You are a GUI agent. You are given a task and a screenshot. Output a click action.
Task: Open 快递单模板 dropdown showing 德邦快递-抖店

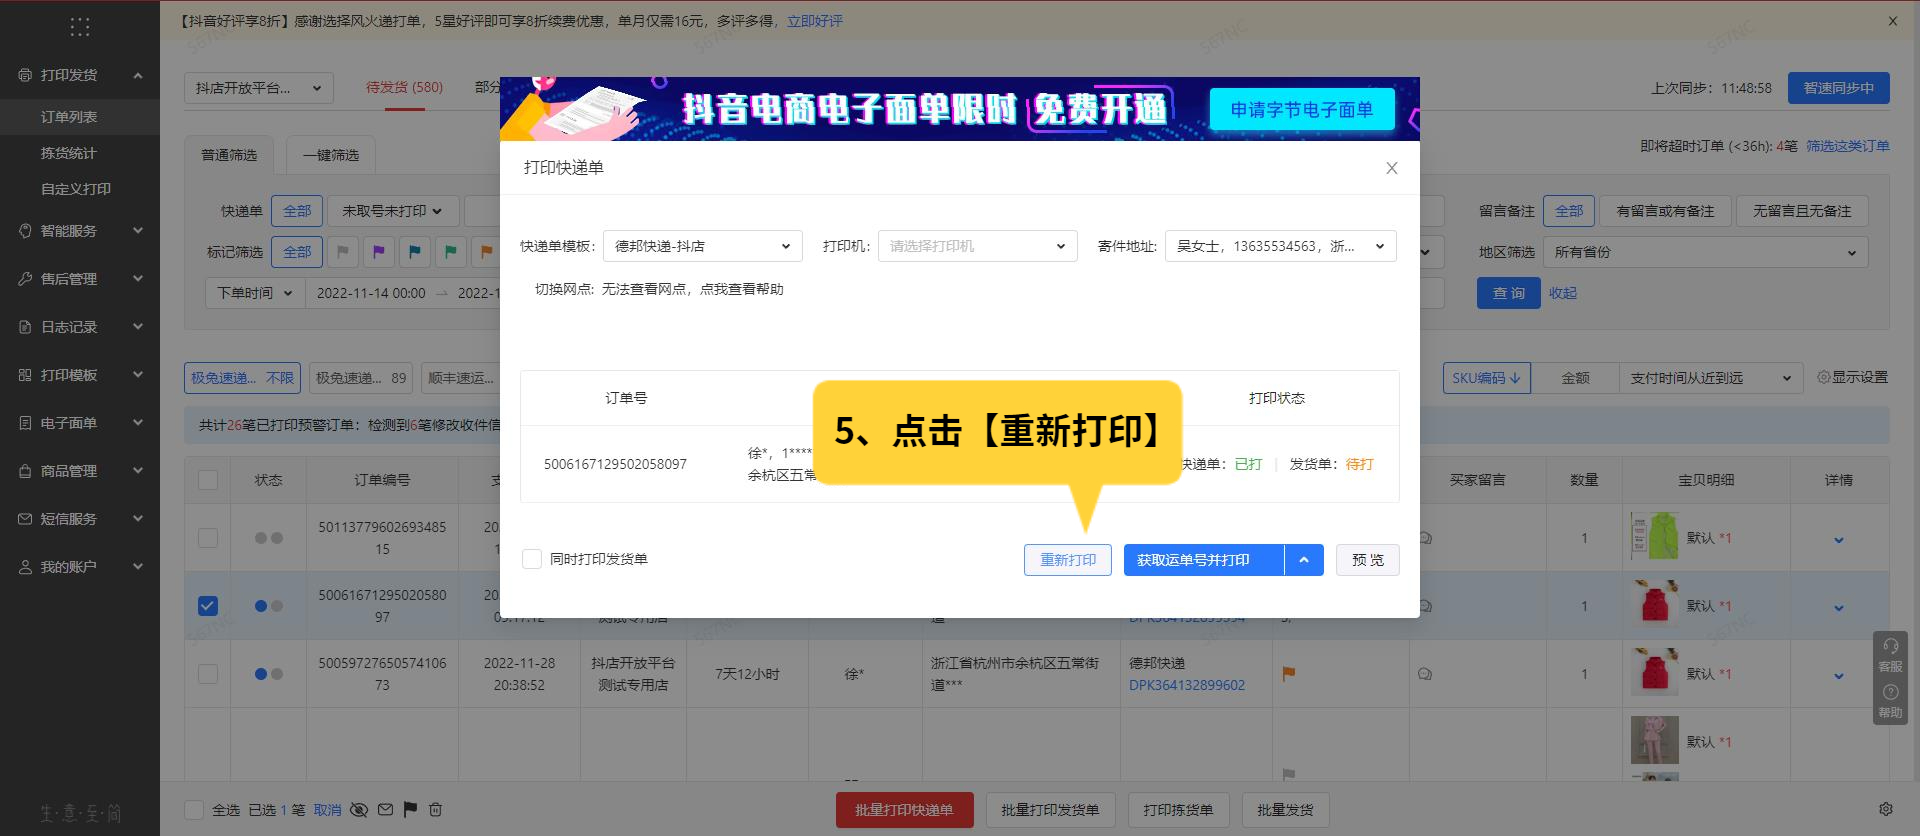(702, 246)
